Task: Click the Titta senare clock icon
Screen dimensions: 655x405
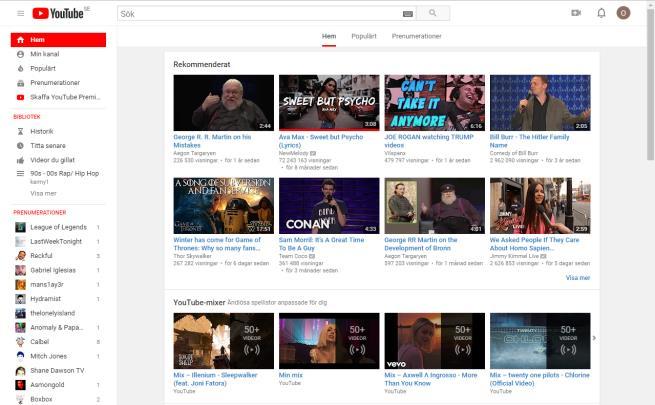Action: point(20,146)
